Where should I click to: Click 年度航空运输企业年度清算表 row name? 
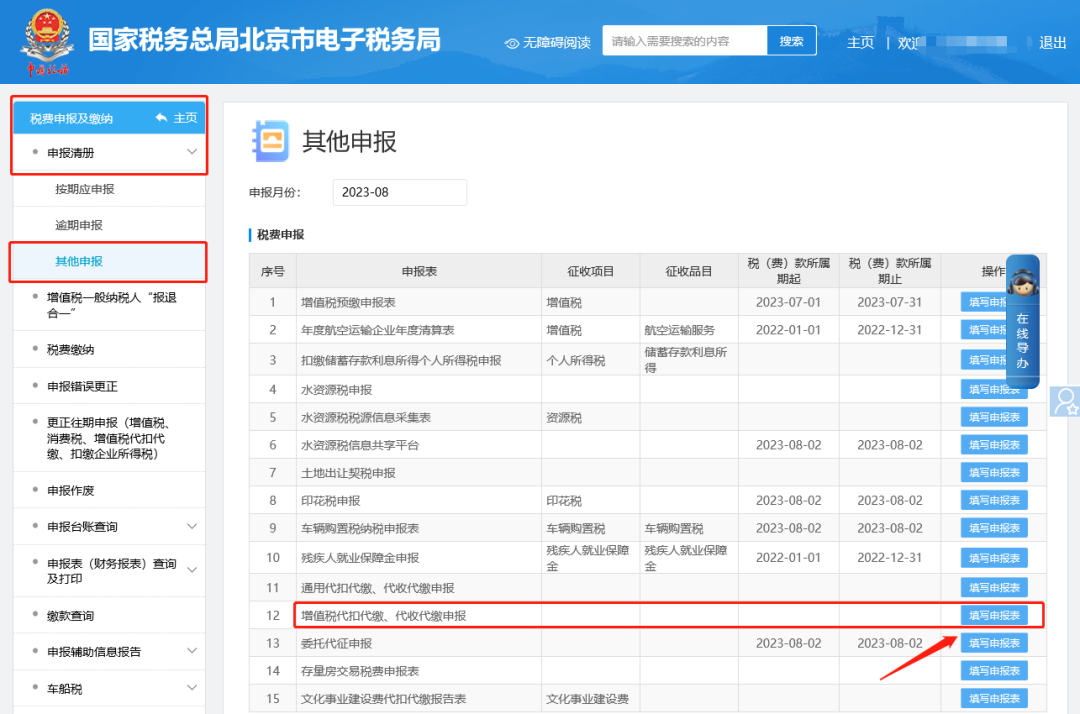click(377, 330)
